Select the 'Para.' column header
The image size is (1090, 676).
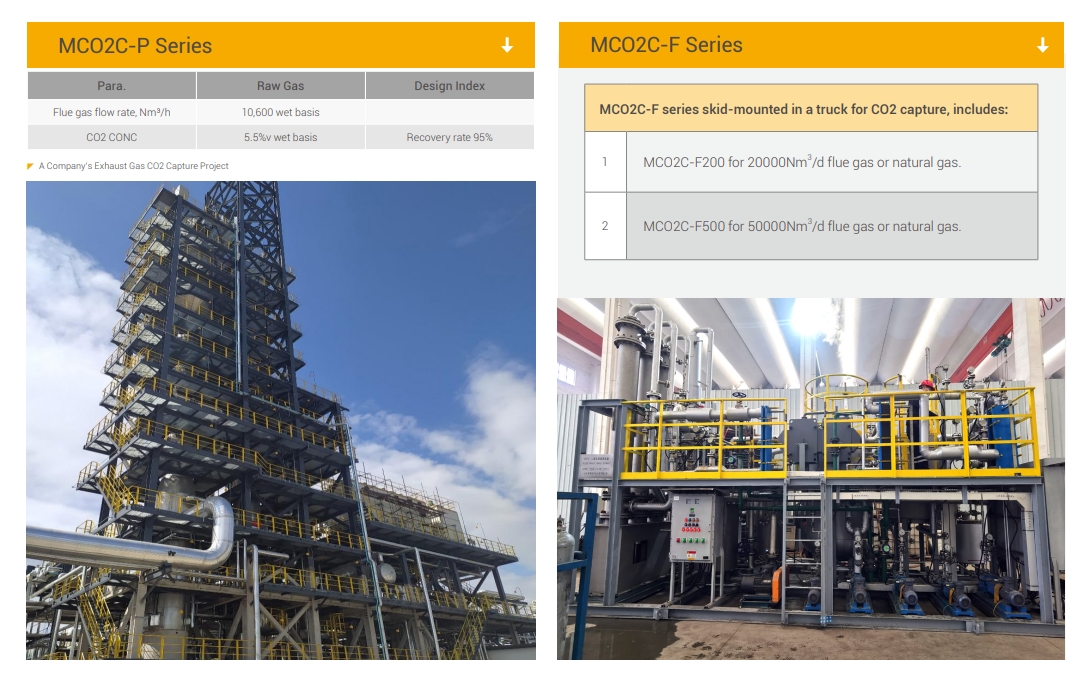tap(111, 86)
